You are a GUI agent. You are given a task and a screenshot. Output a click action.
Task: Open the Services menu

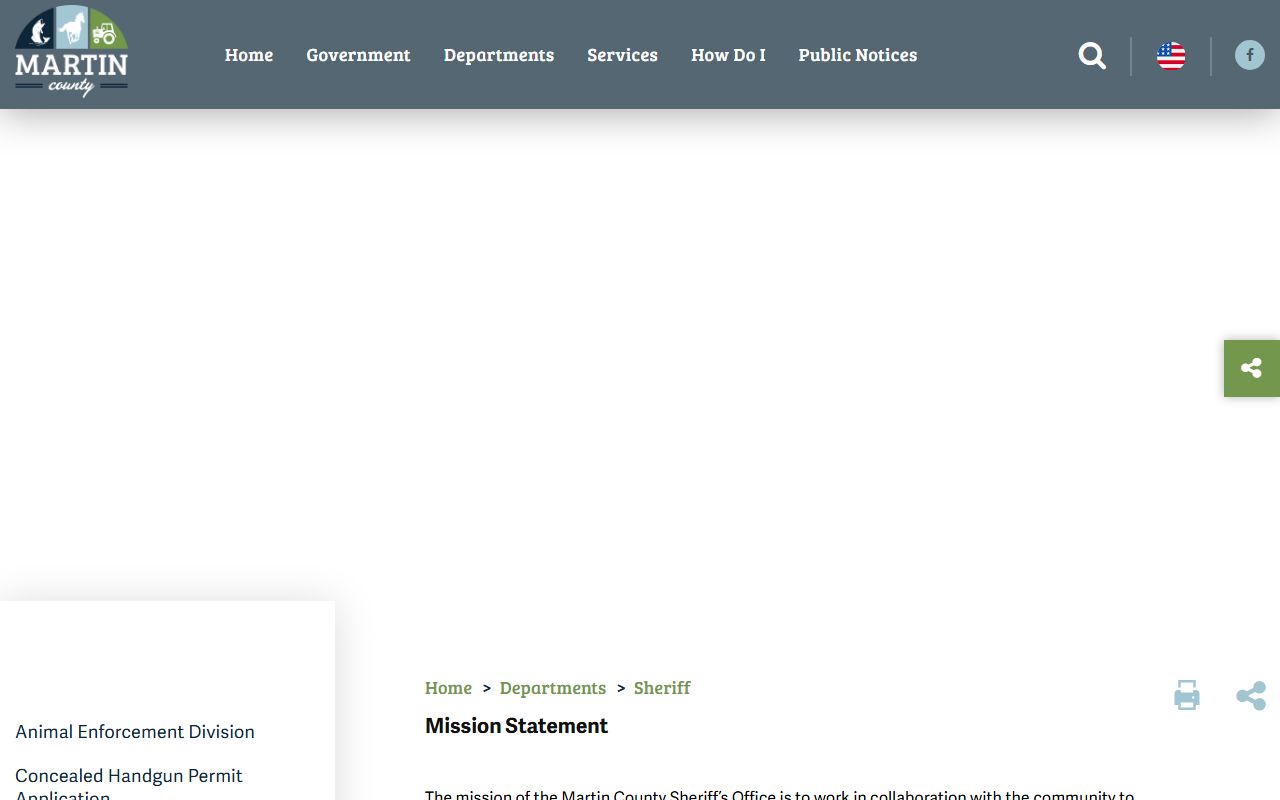click(x=622, y=55)
